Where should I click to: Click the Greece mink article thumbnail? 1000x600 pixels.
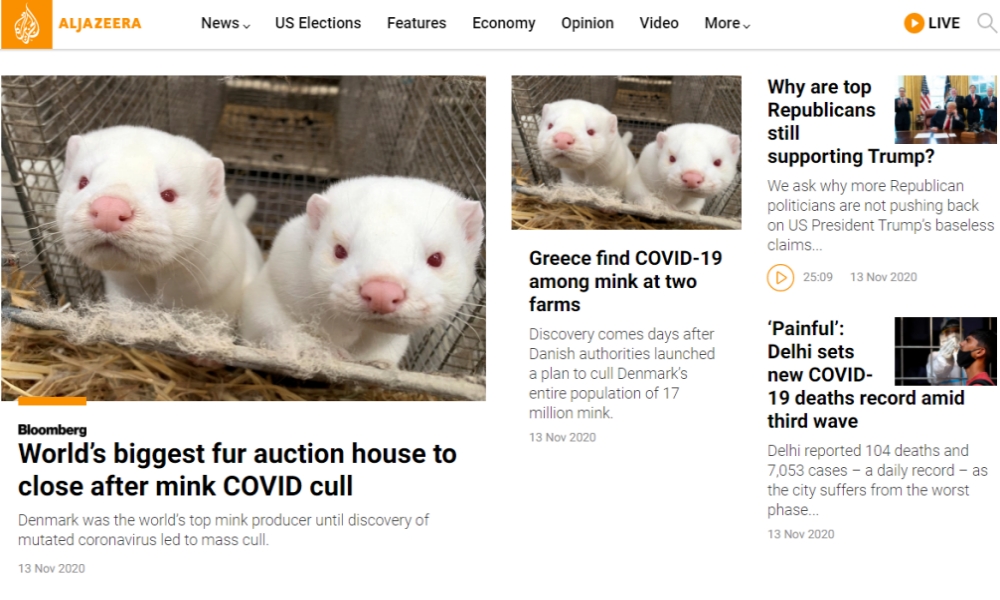tap(626, 152)
